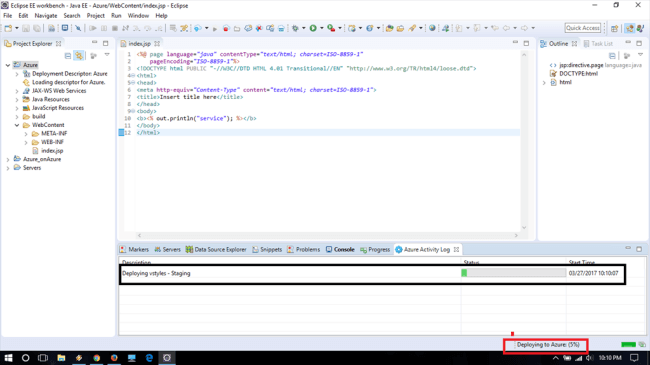
Task: Open Cortana search circle in taskbar
Action: pos(25,358)
